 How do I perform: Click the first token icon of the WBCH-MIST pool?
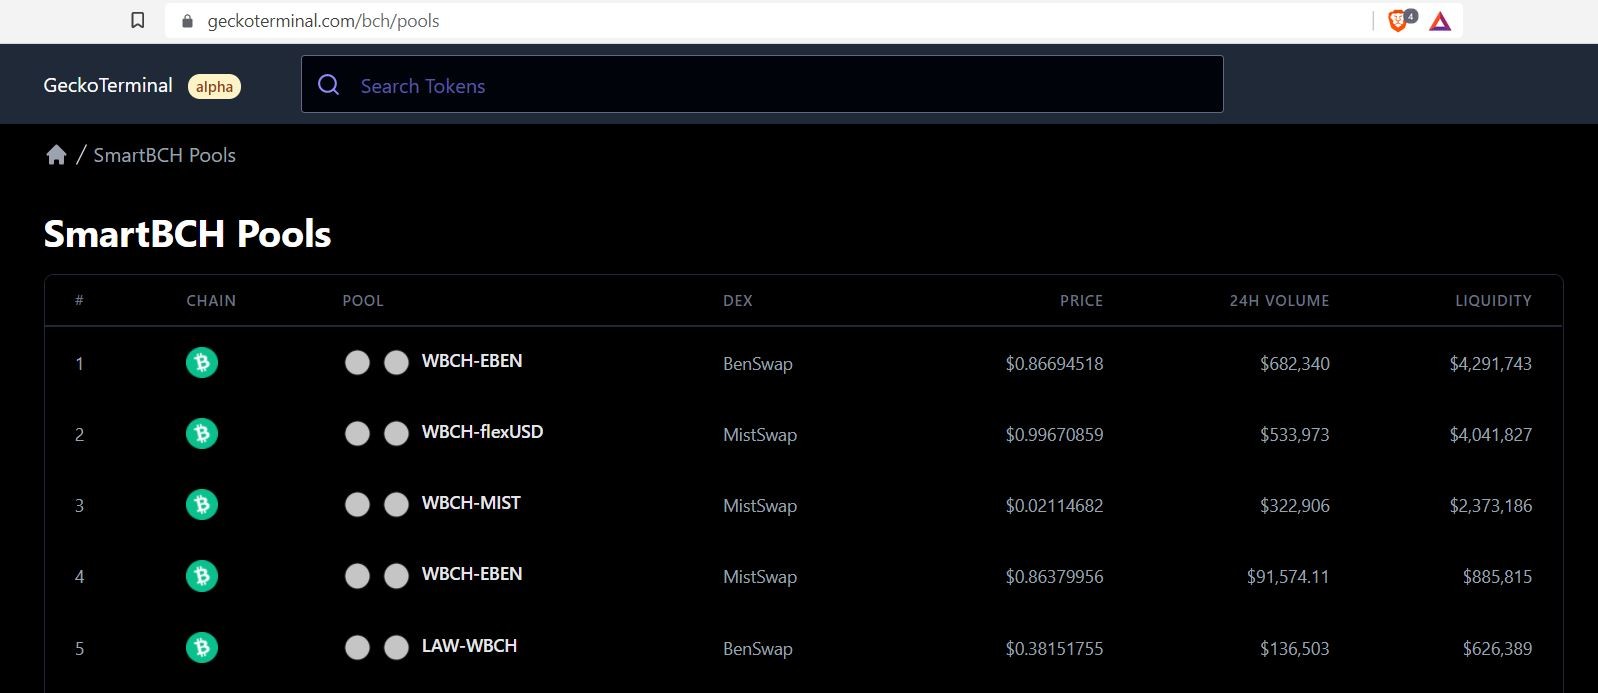[357, 504]
